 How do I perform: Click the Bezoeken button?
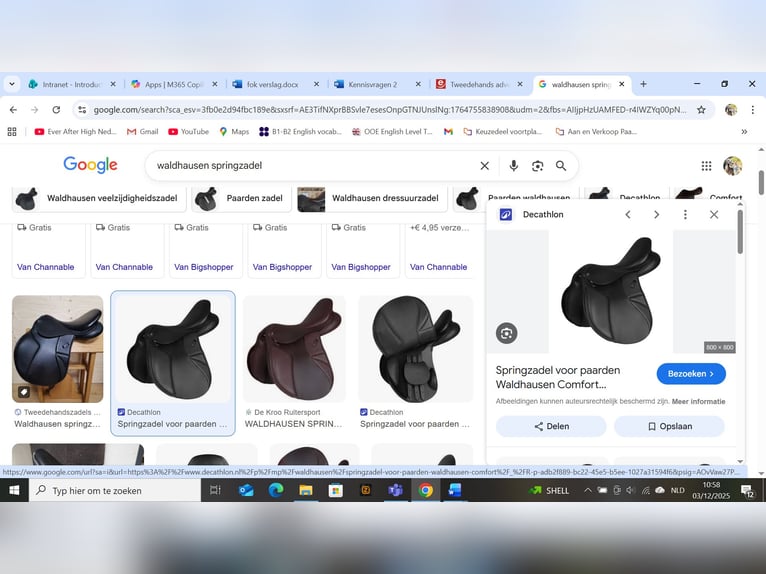[x=691, y=374]
